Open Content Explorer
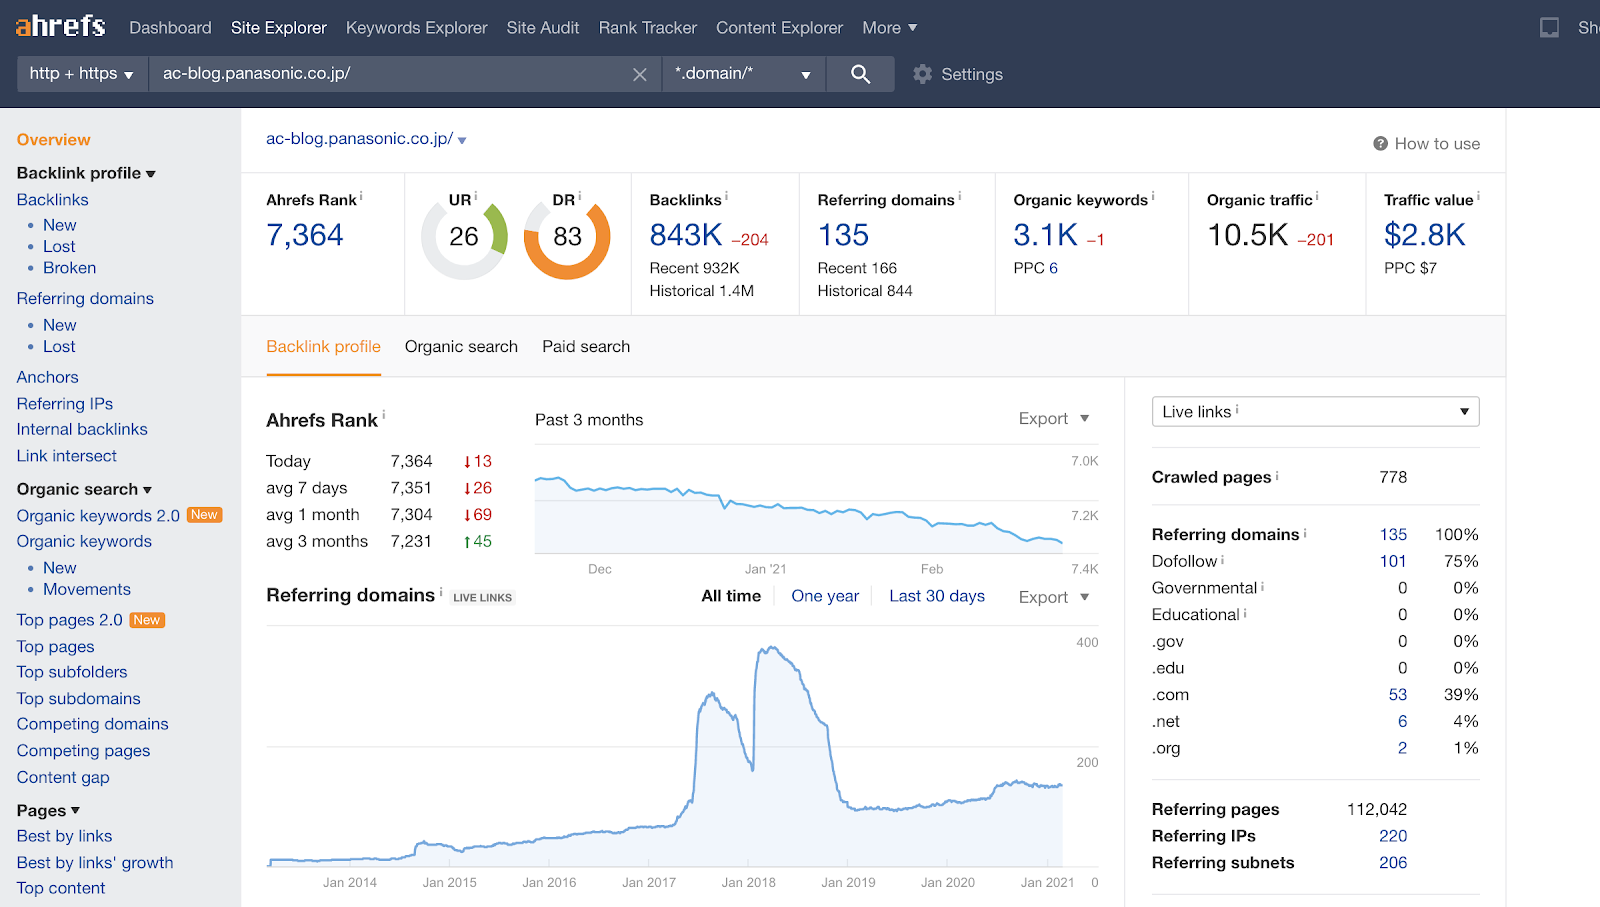This screenshot has height=907, width=1600. click(779, 28)
